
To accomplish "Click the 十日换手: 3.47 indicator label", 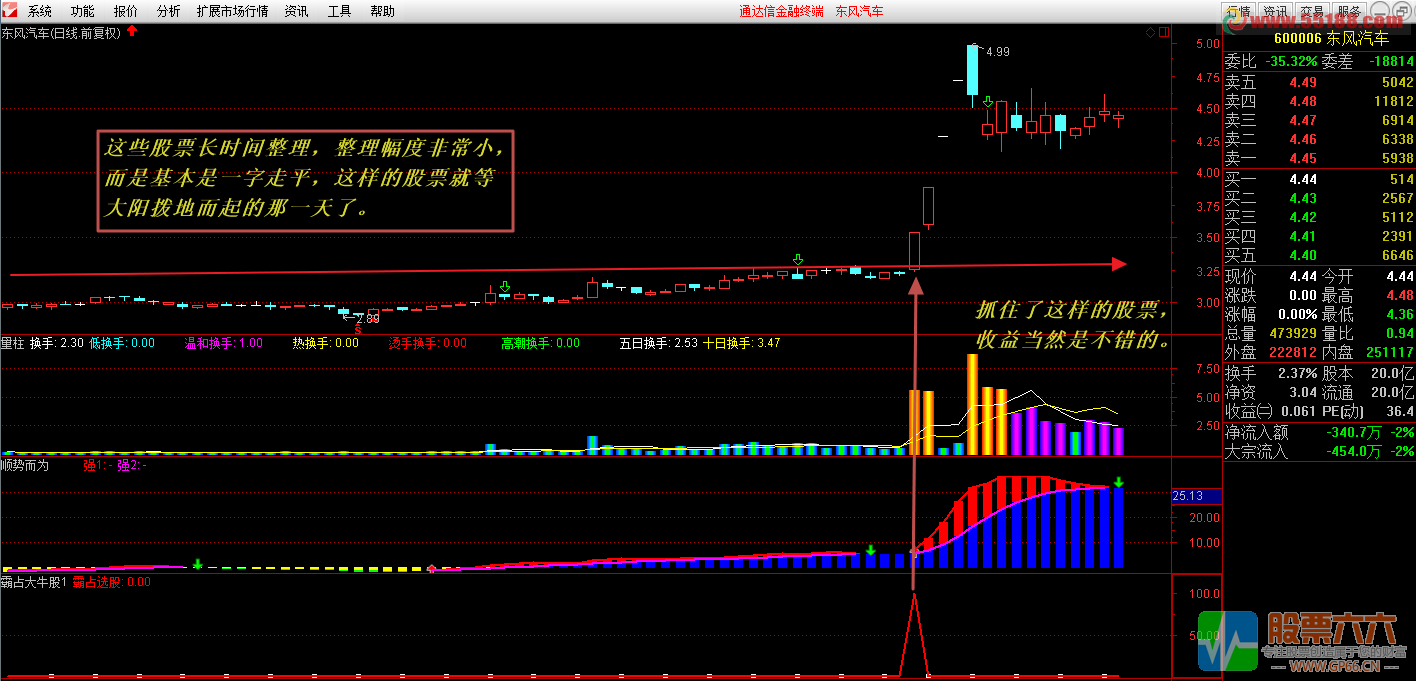I will click(x=741, y=343).
